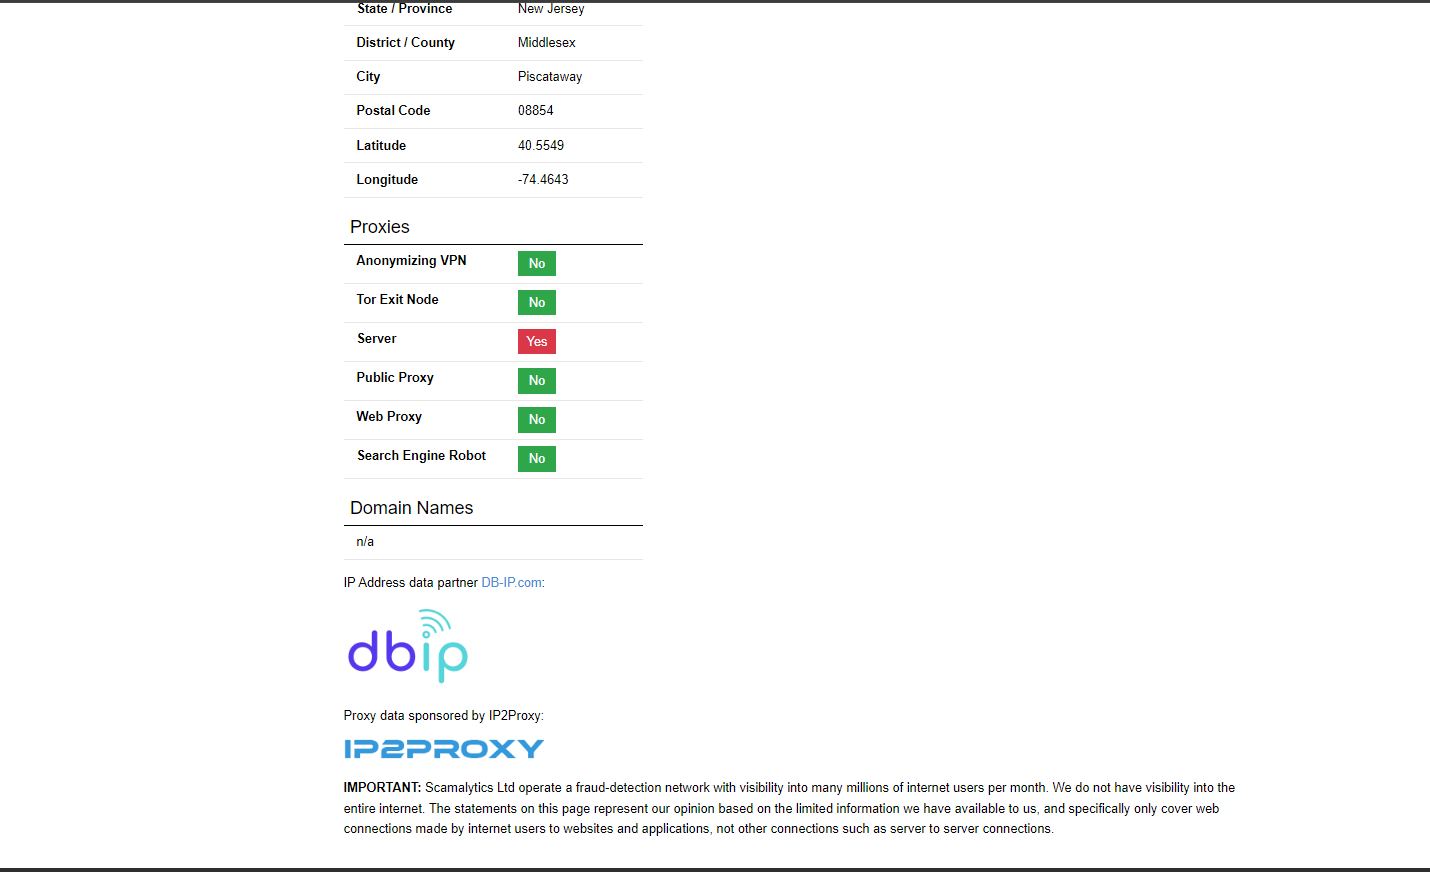Click the postal code 08854
This screenshot has width=1430, height=872.
535,111
